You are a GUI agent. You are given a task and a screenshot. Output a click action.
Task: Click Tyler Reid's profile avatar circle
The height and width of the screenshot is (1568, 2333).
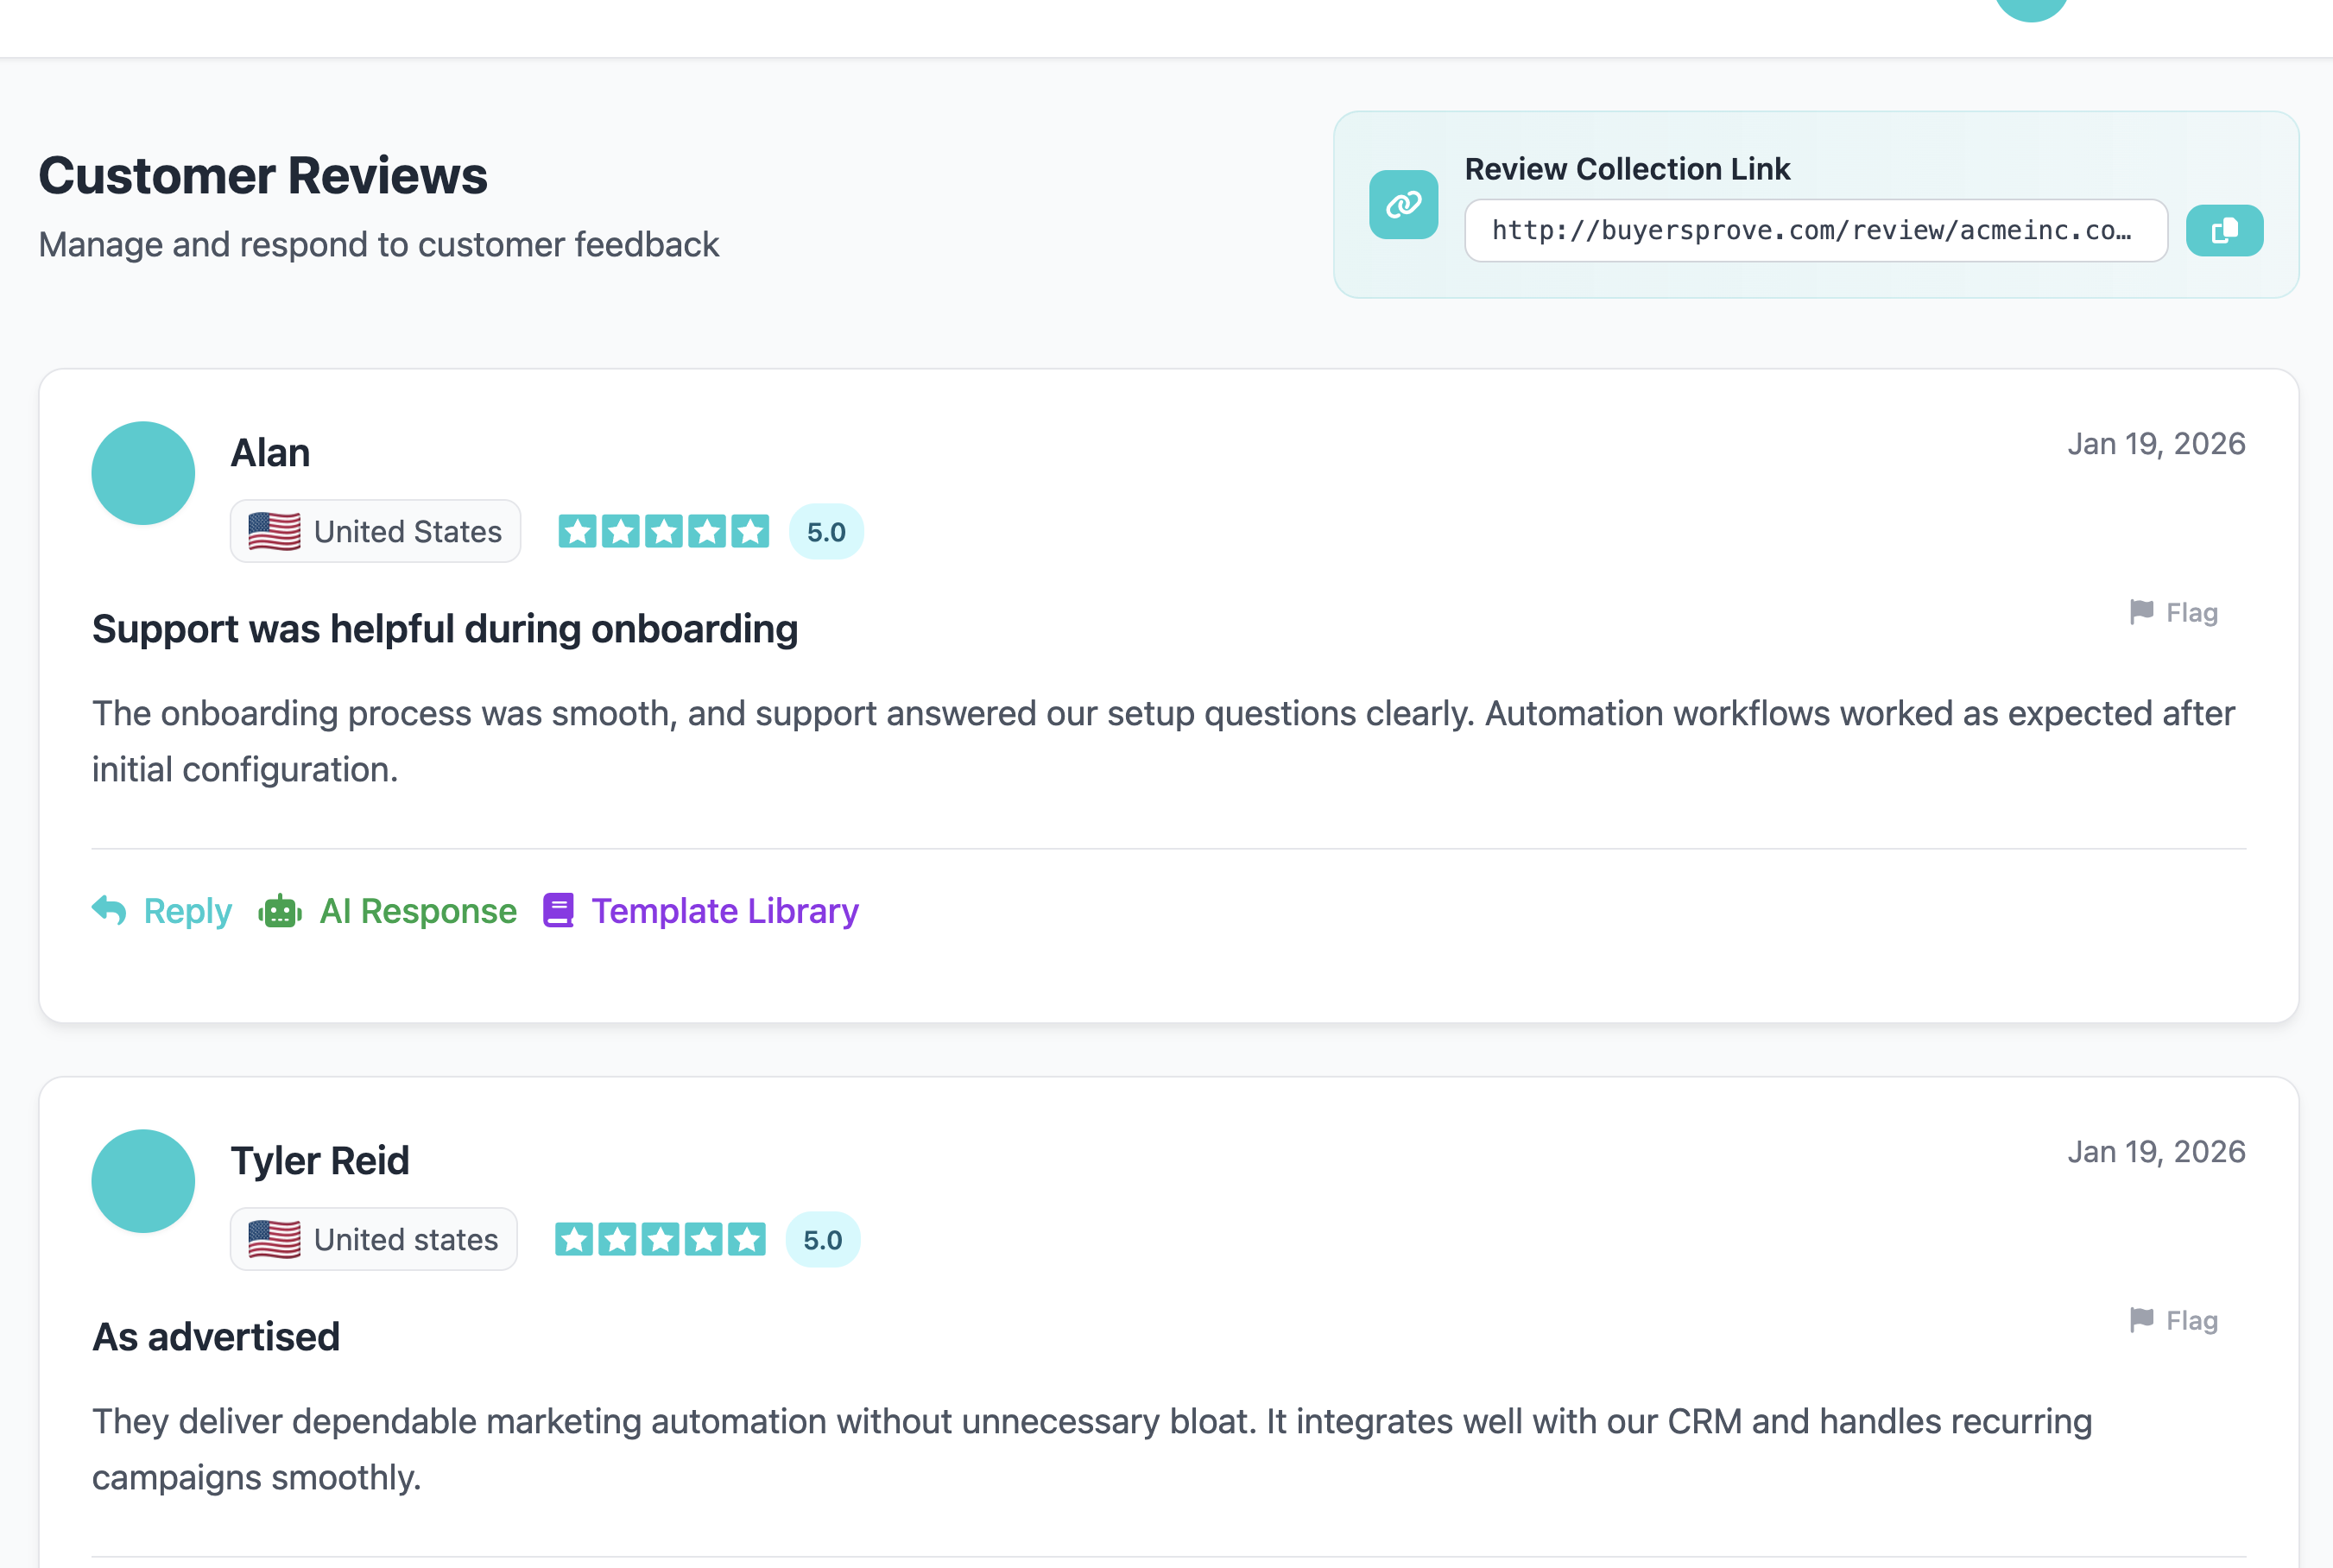143,1181
